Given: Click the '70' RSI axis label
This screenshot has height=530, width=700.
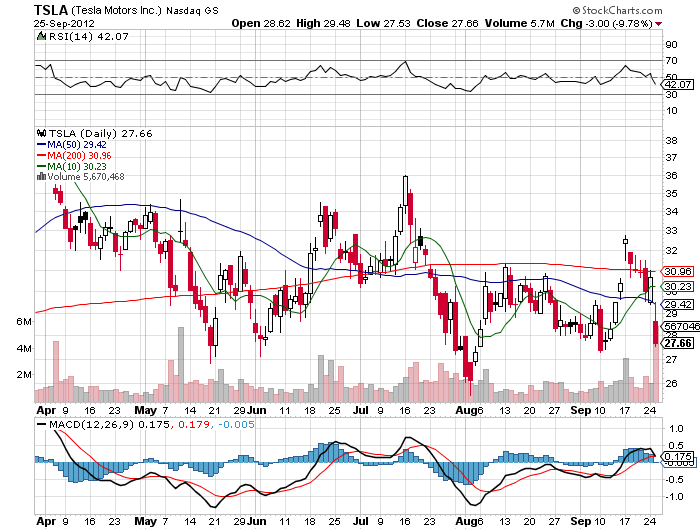Looking at the screenshot, I should [x=671, y=60].
